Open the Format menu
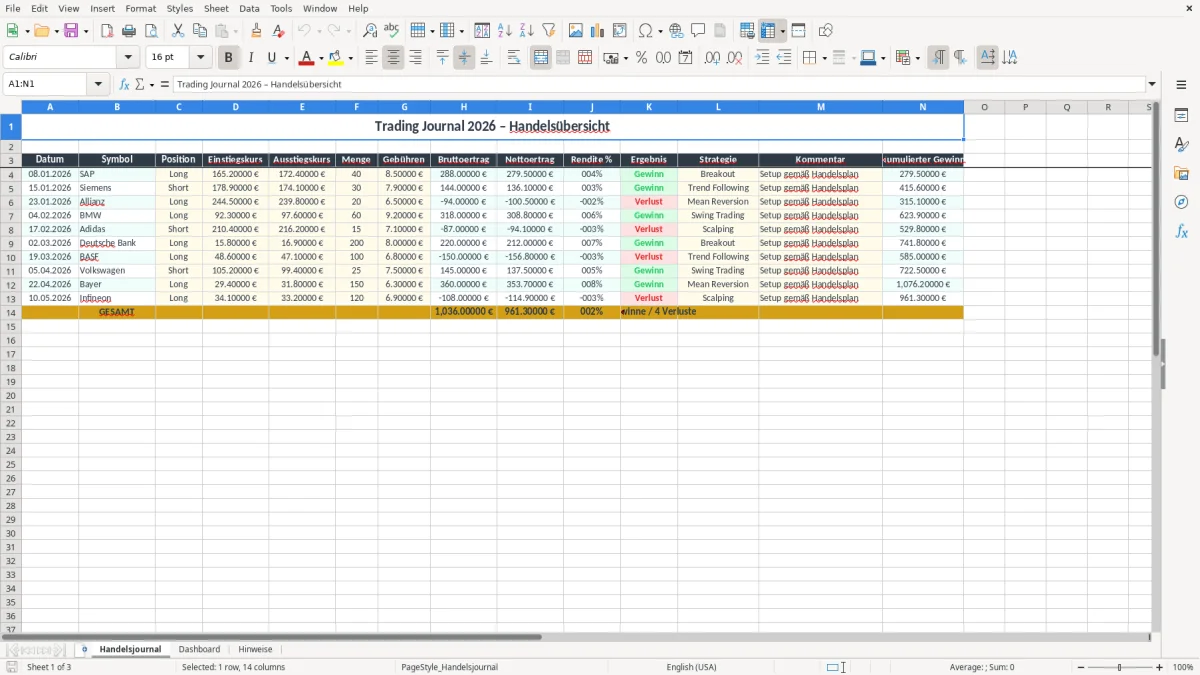The width and height of the screenshot is (1200, 675). point(140,8)
